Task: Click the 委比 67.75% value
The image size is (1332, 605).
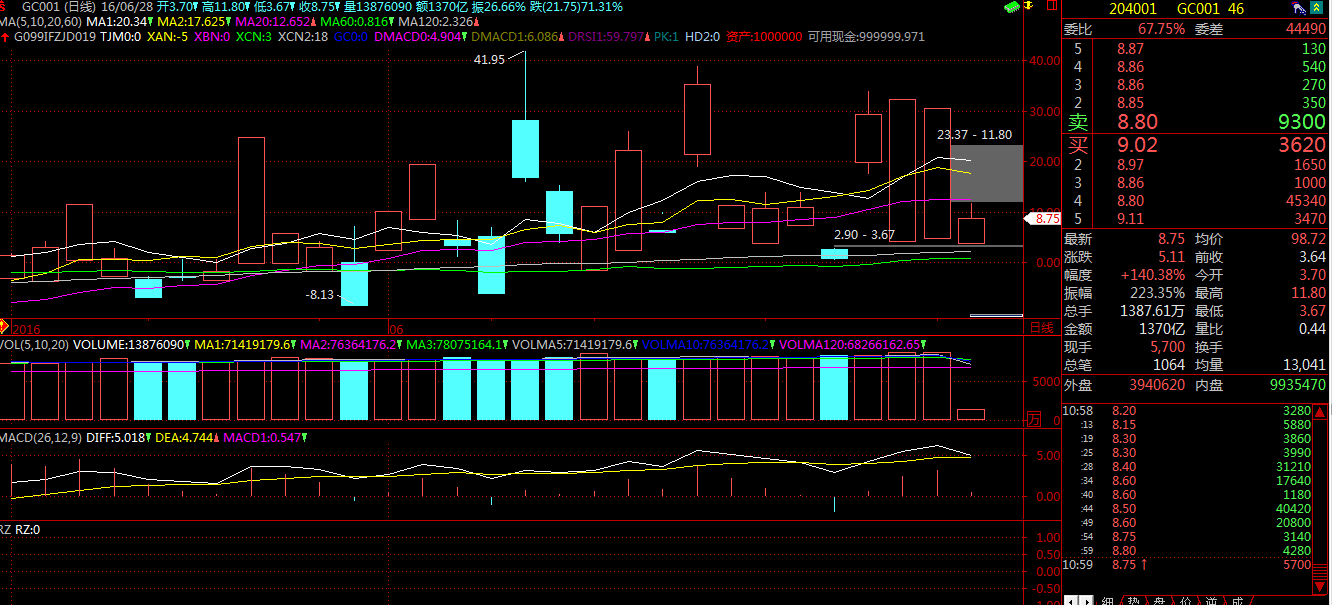Action: (x=1161, y=29)
